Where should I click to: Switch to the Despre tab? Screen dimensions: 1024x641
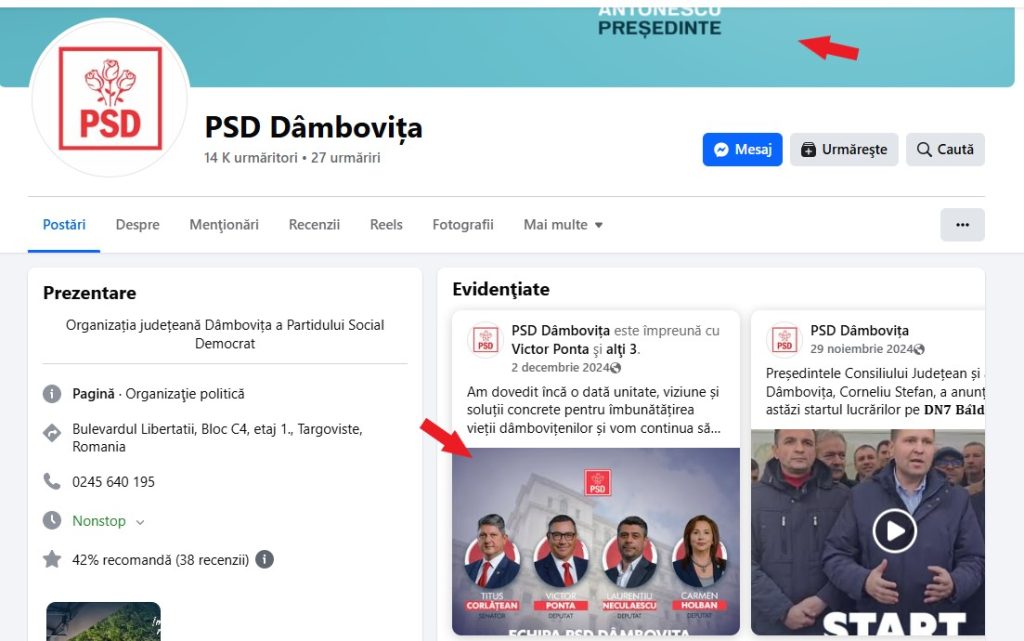(137, 225)
